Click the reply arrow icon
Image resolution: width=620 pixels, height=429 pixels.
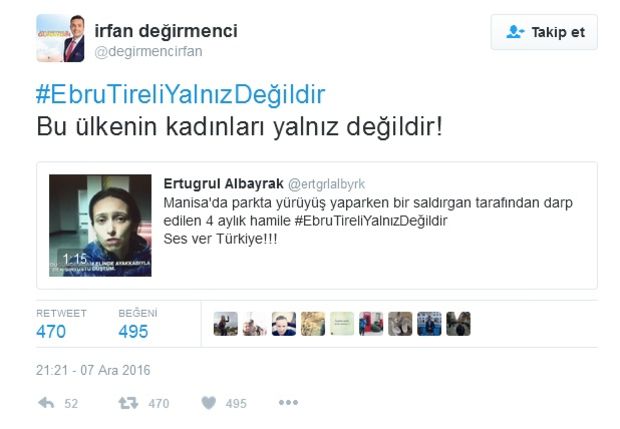(46, 403)
